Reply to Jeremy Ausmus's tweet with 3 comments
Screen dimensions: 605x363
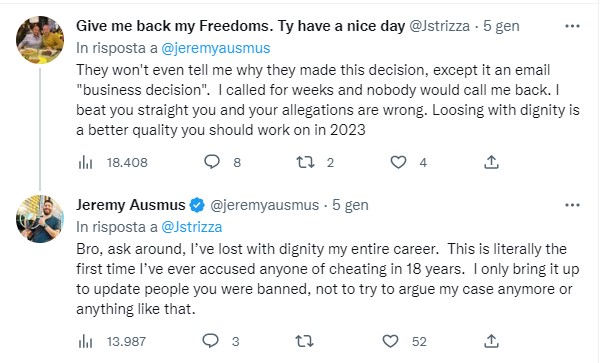(x=221, y=341)
